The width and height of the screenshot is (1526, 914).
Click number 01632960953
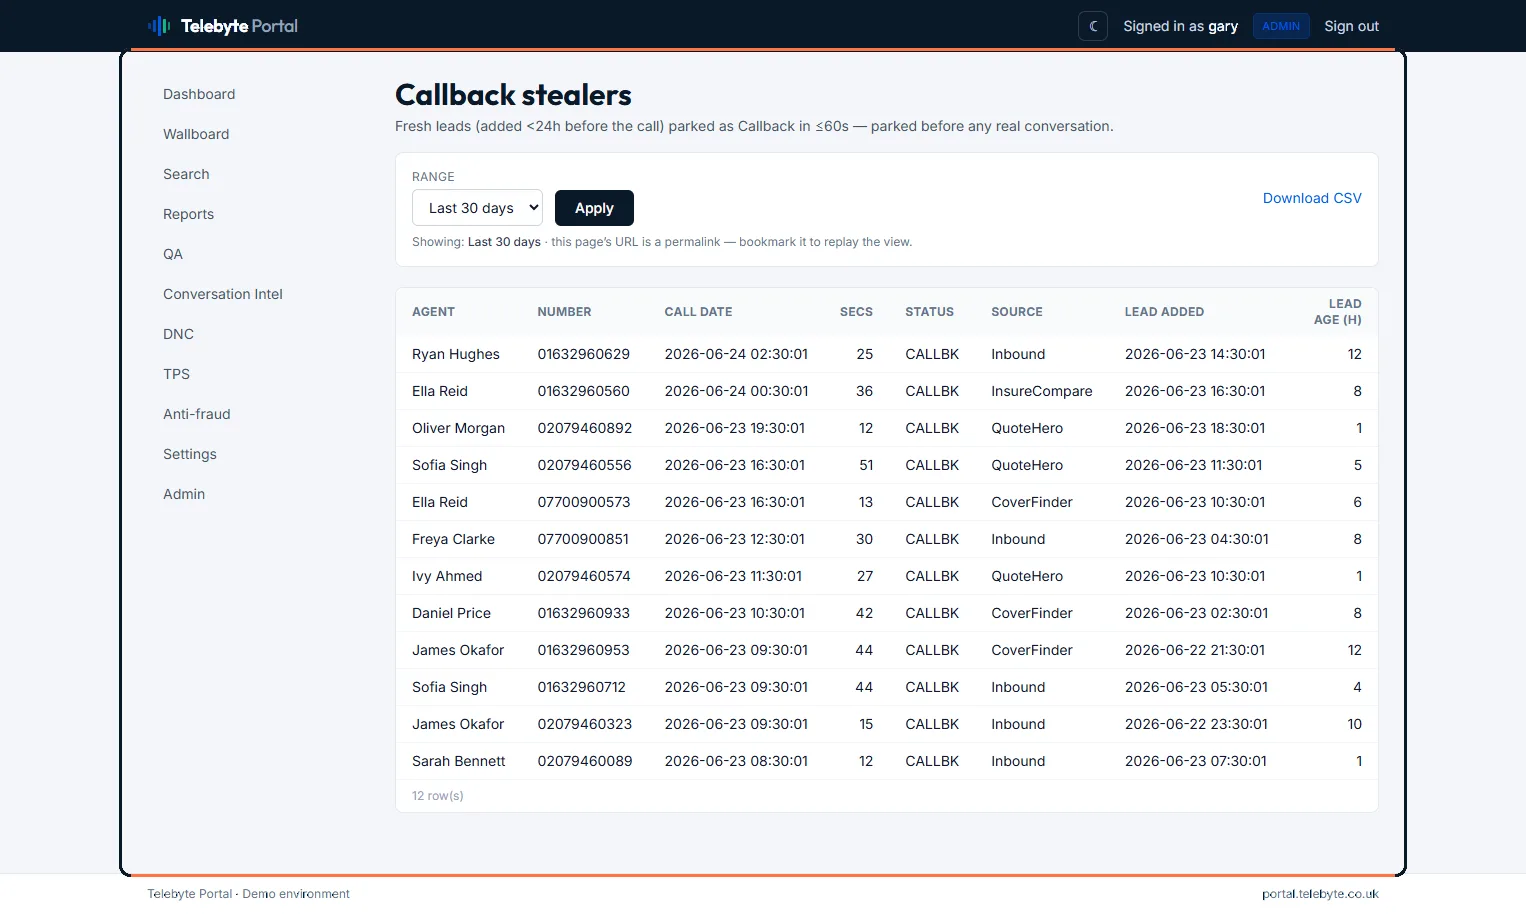tap(584, 650)
